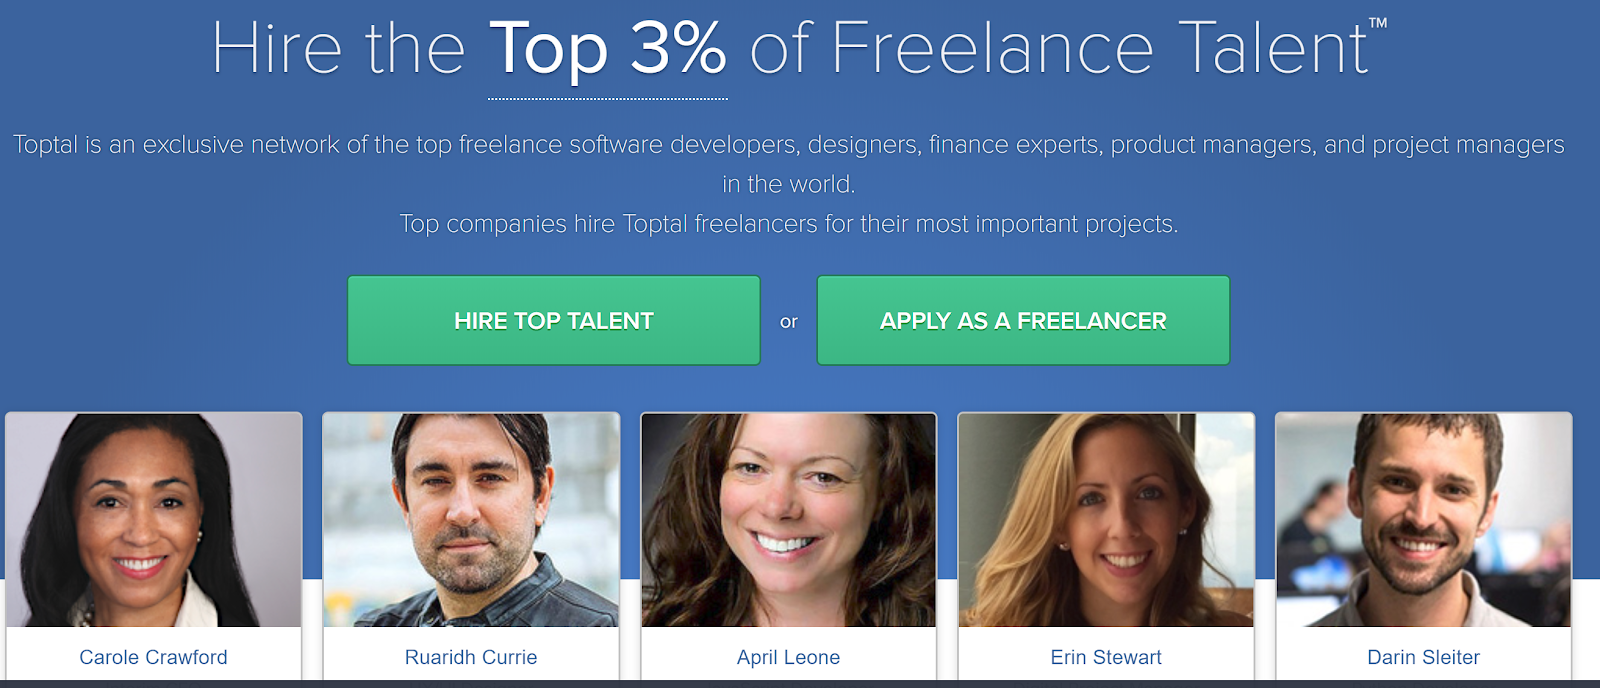Visit the Darin Sleiter name link

point(1424,657)
